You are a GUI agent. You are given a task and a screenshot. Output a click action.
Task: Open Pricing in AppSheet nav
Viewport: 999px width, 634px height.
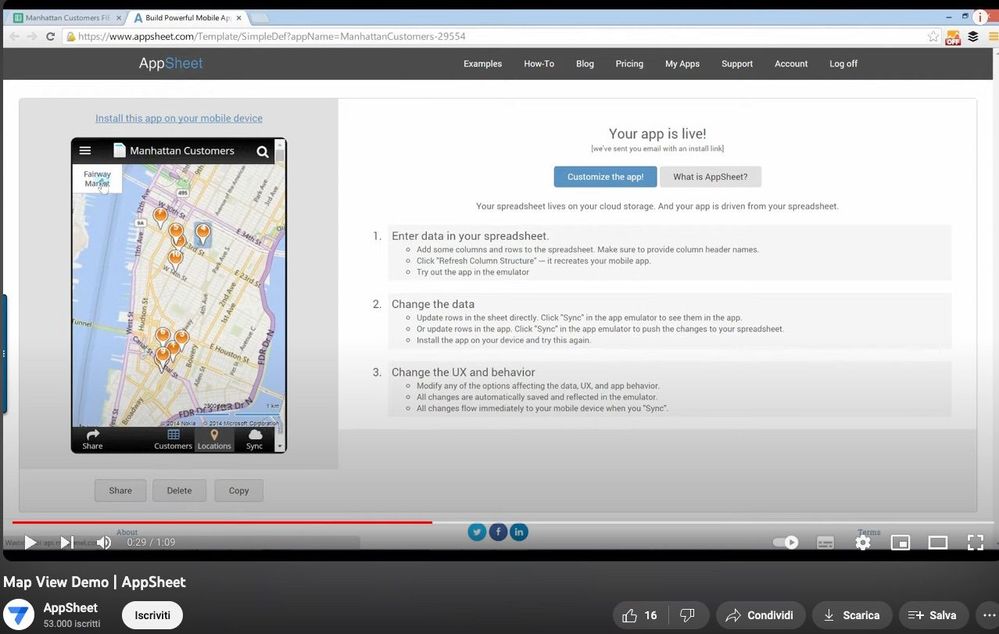(x=629, y=64)
